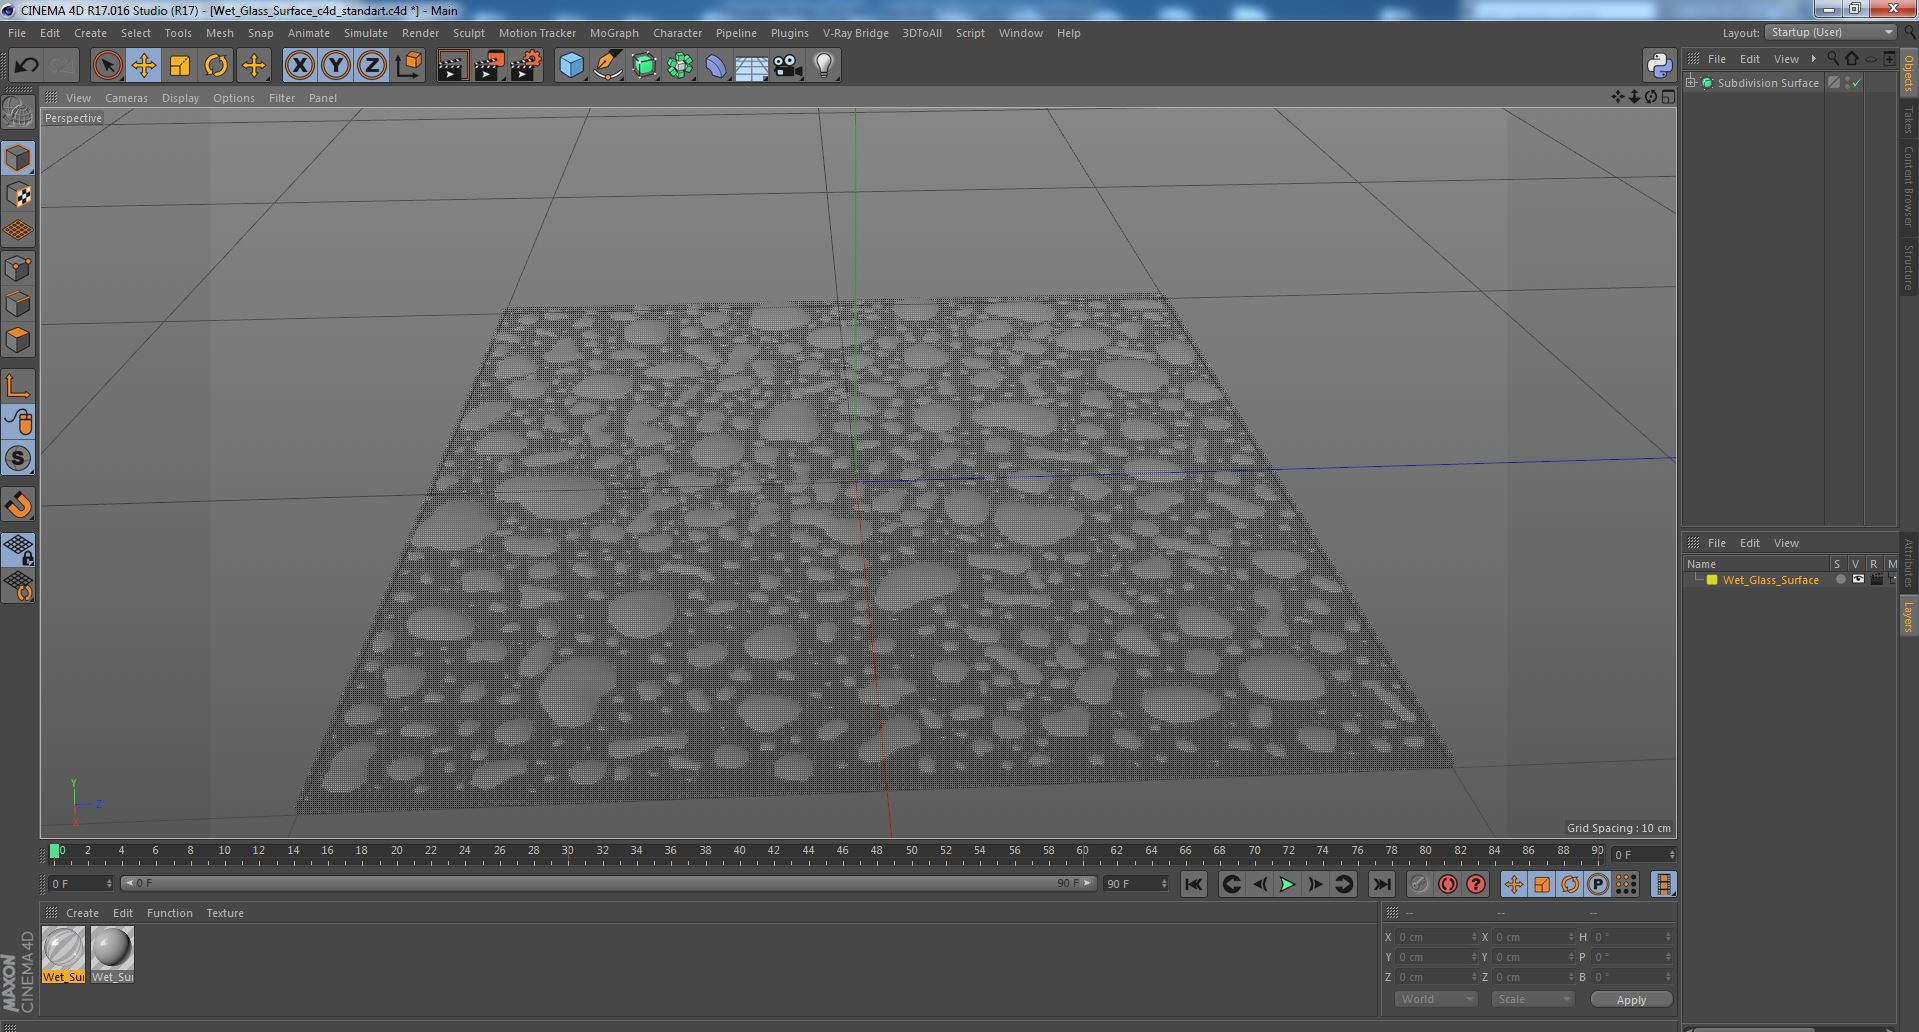Switch to Texture mode
Screen dimensions: 1919x1032
18,194
